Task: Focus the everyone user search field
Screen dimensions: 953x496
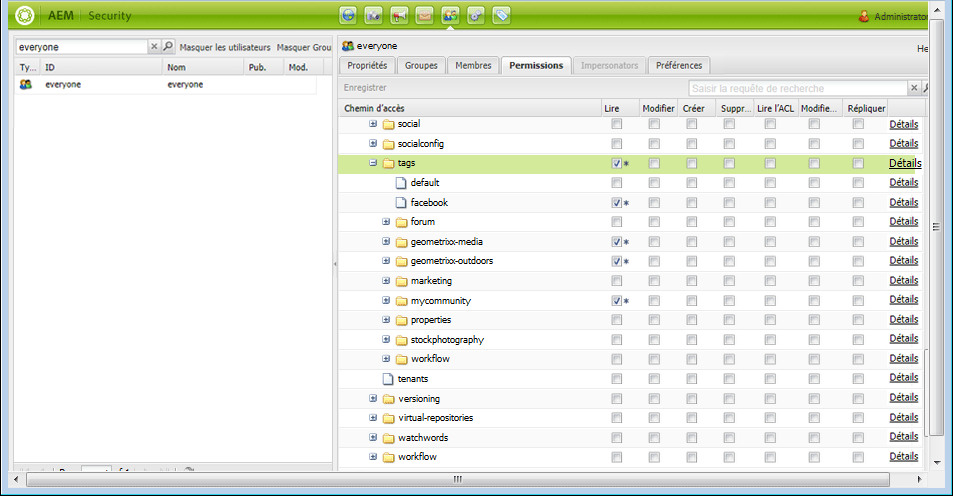Action: click(x=81, y=47)
